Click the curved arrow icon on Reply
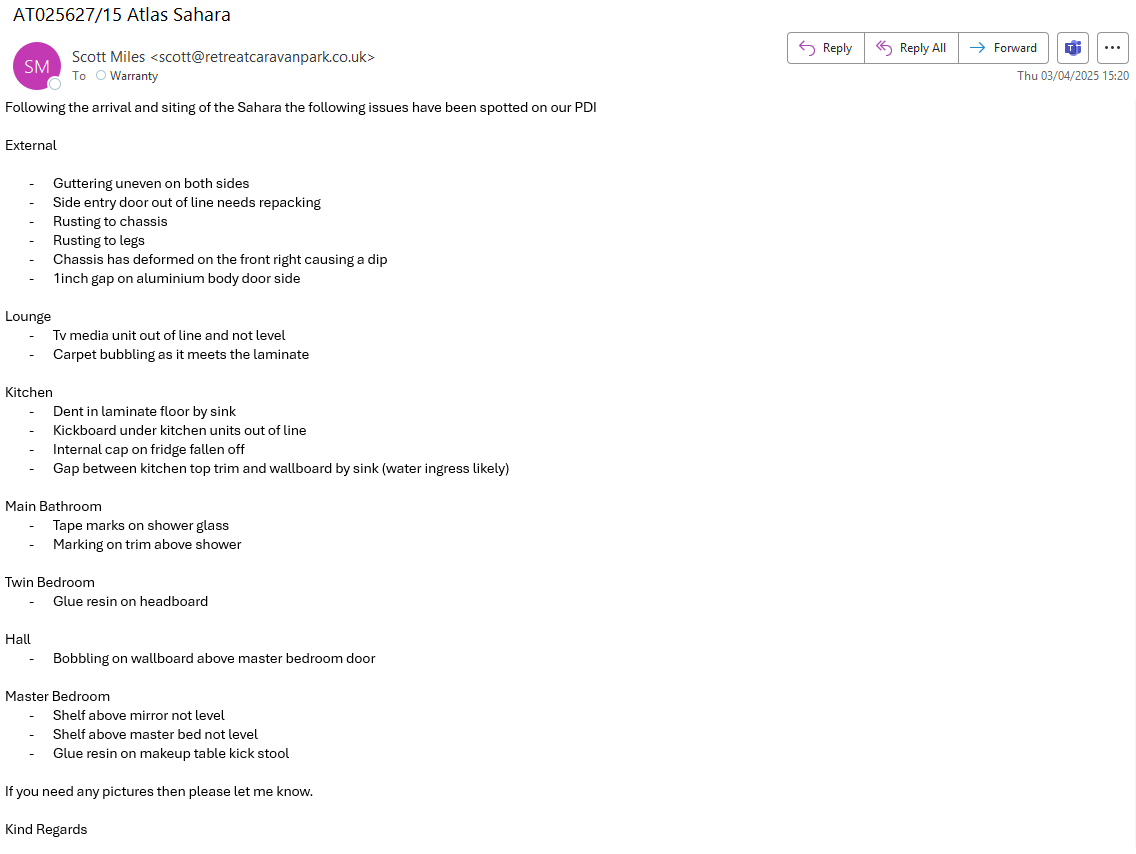 [x=807, y=48]
